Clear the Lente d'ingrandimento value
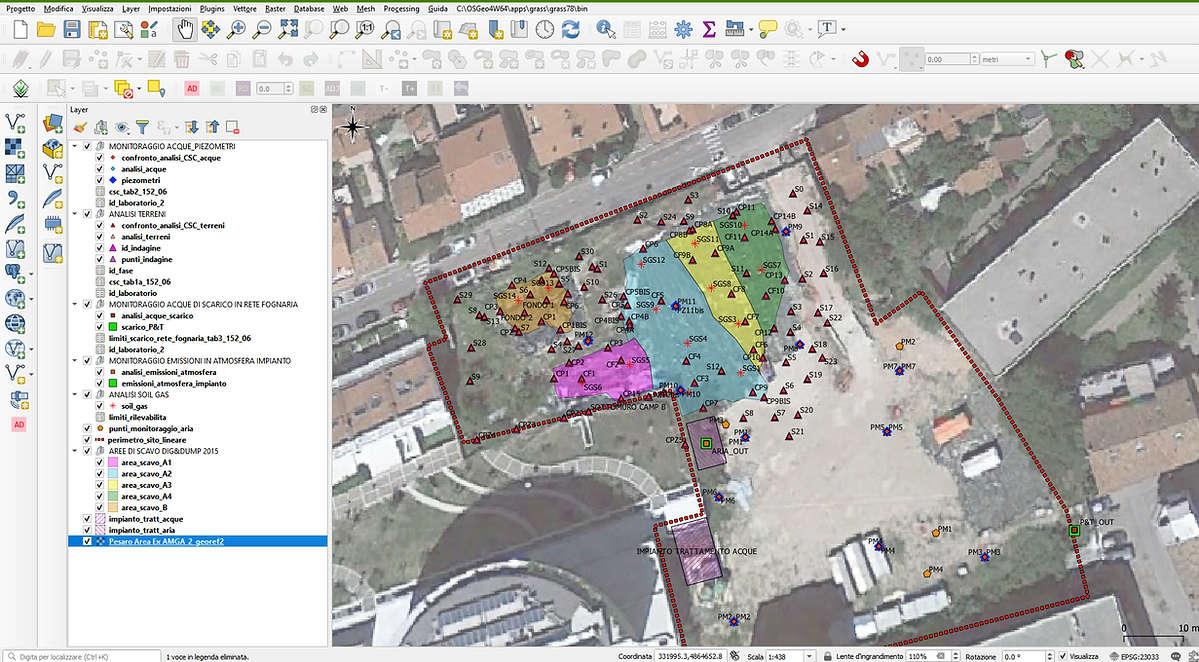 940,656
